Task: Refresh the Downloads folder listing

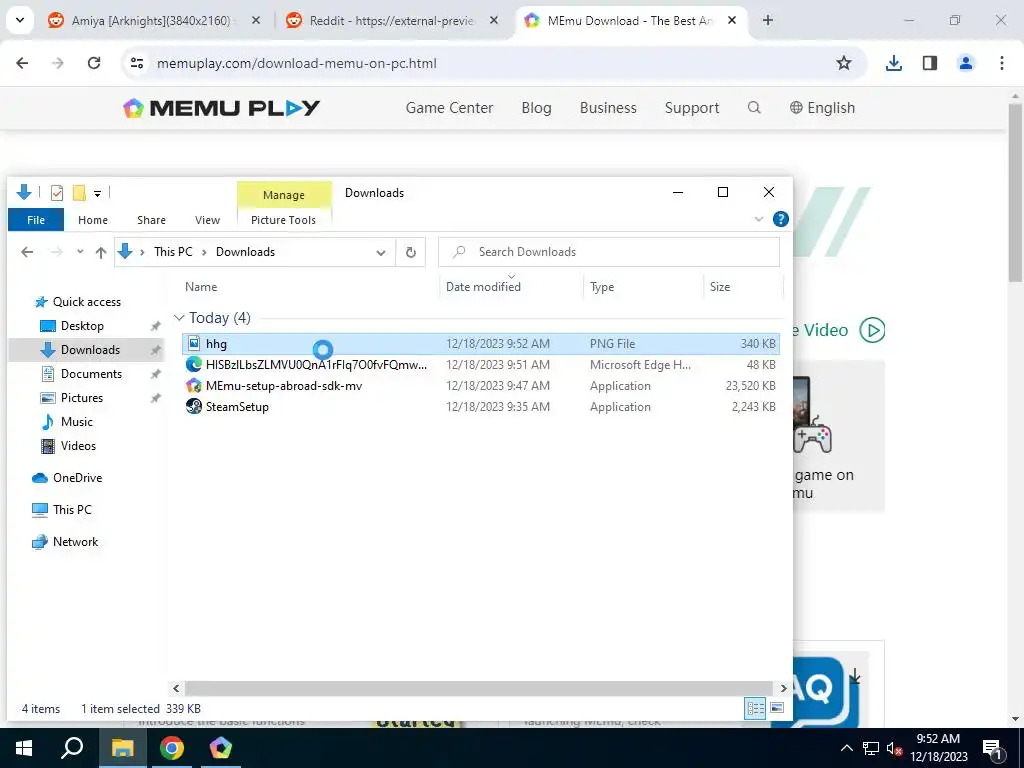Action: point(411,252)
